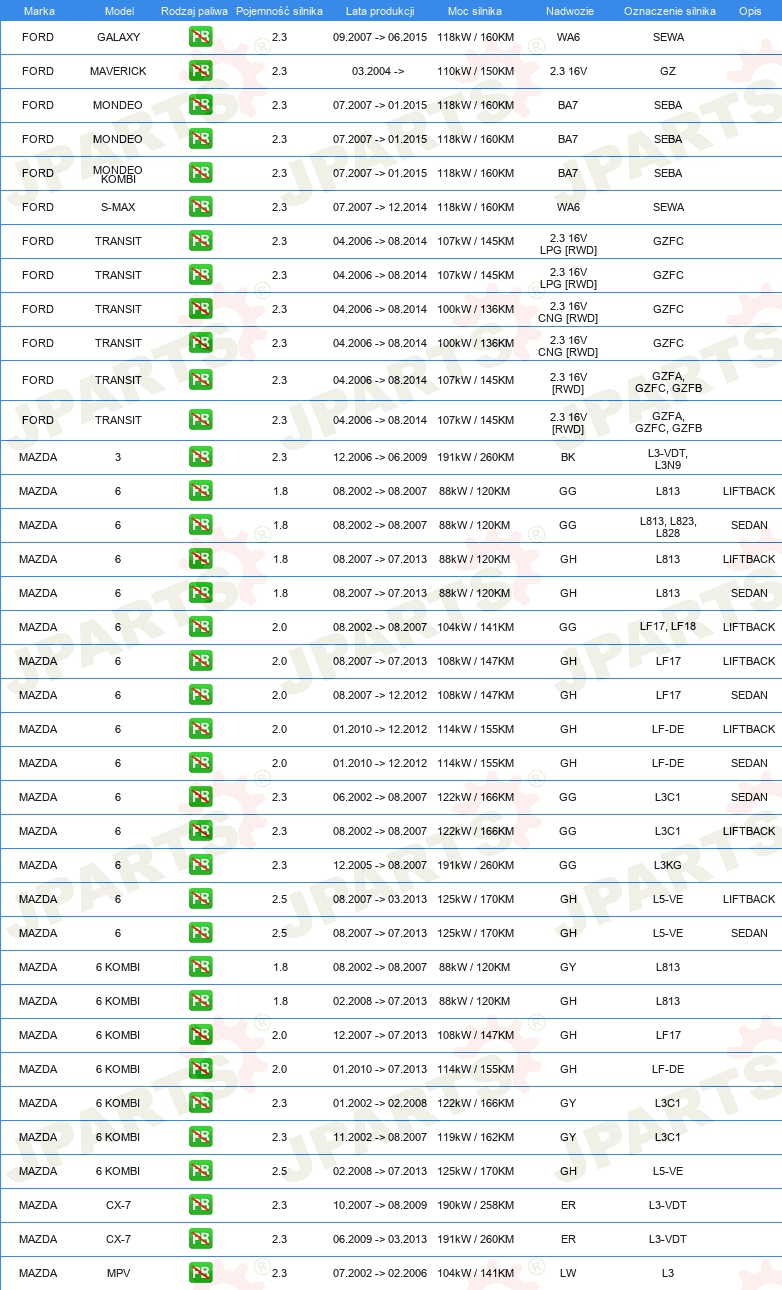Click the Nadwozie column header
This screenshot has height=1290, width=782.
[x=569, y=10]
